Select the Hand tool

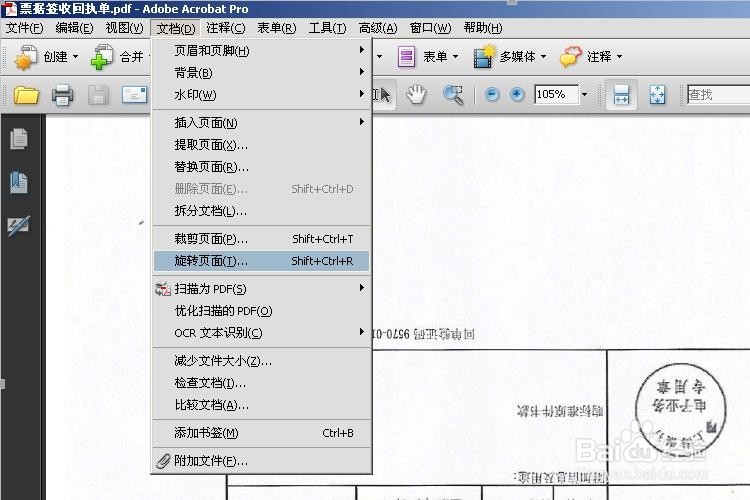click(416, 94)
